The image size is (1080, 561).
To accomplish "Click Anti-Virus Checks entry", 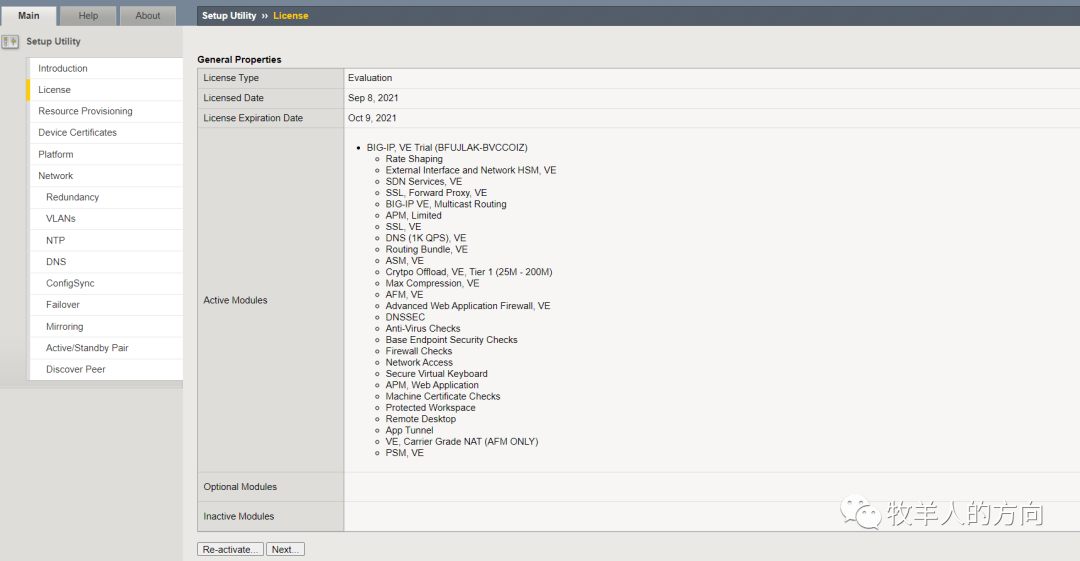I will (423, 328).
